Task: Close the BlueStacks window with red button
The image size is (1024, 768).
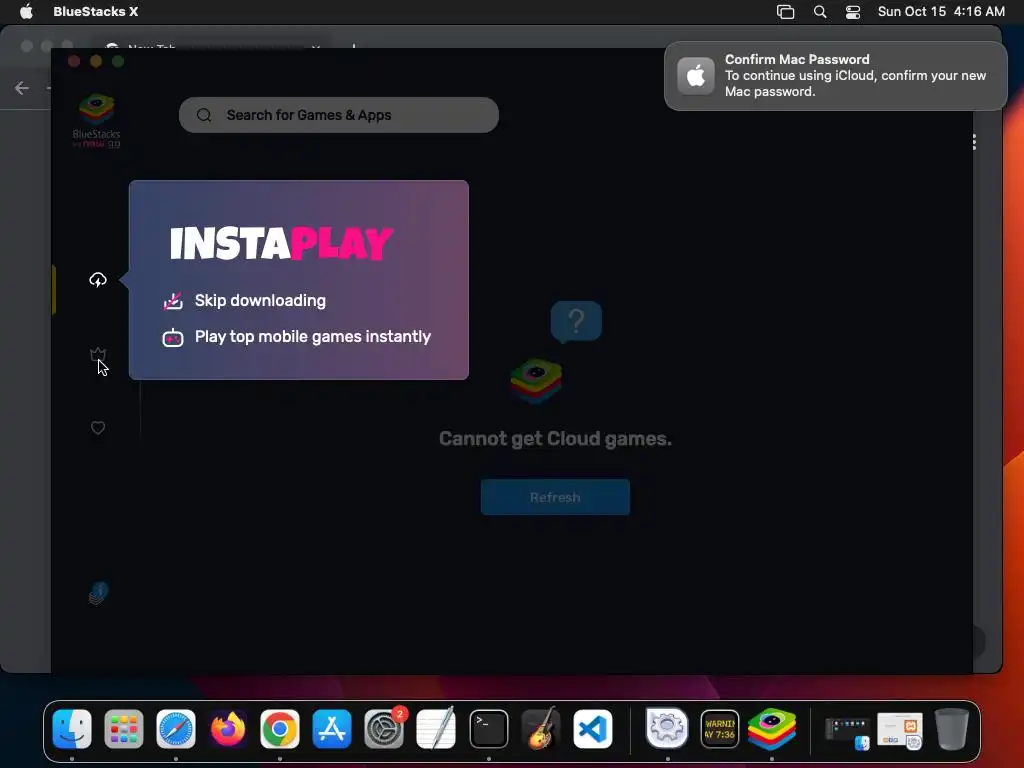Action: (x=74, y=61)
